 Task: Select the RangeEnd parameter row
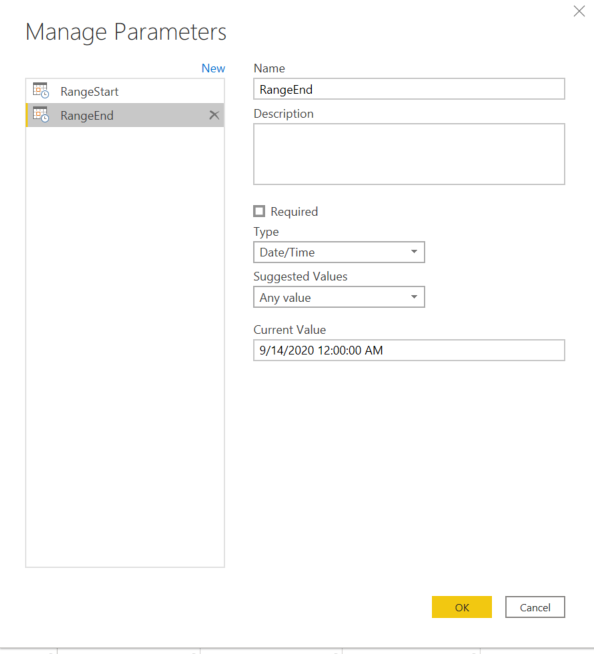[125, 115]
